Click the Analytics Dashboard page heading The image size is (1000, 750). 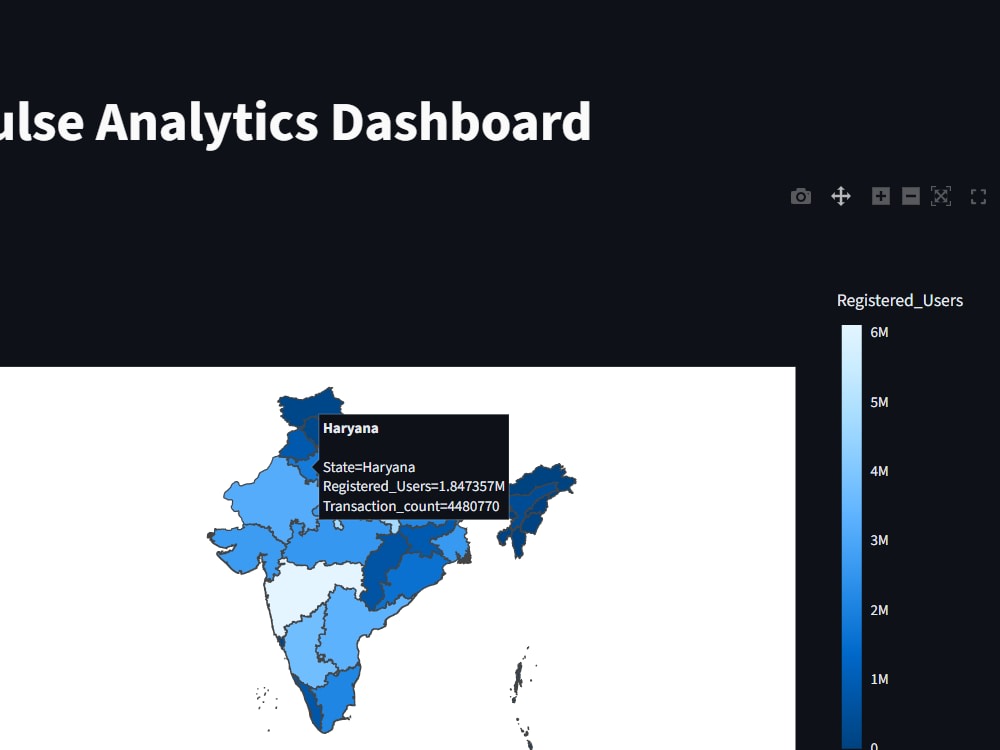pyautogui.click(x=343, y=122)
